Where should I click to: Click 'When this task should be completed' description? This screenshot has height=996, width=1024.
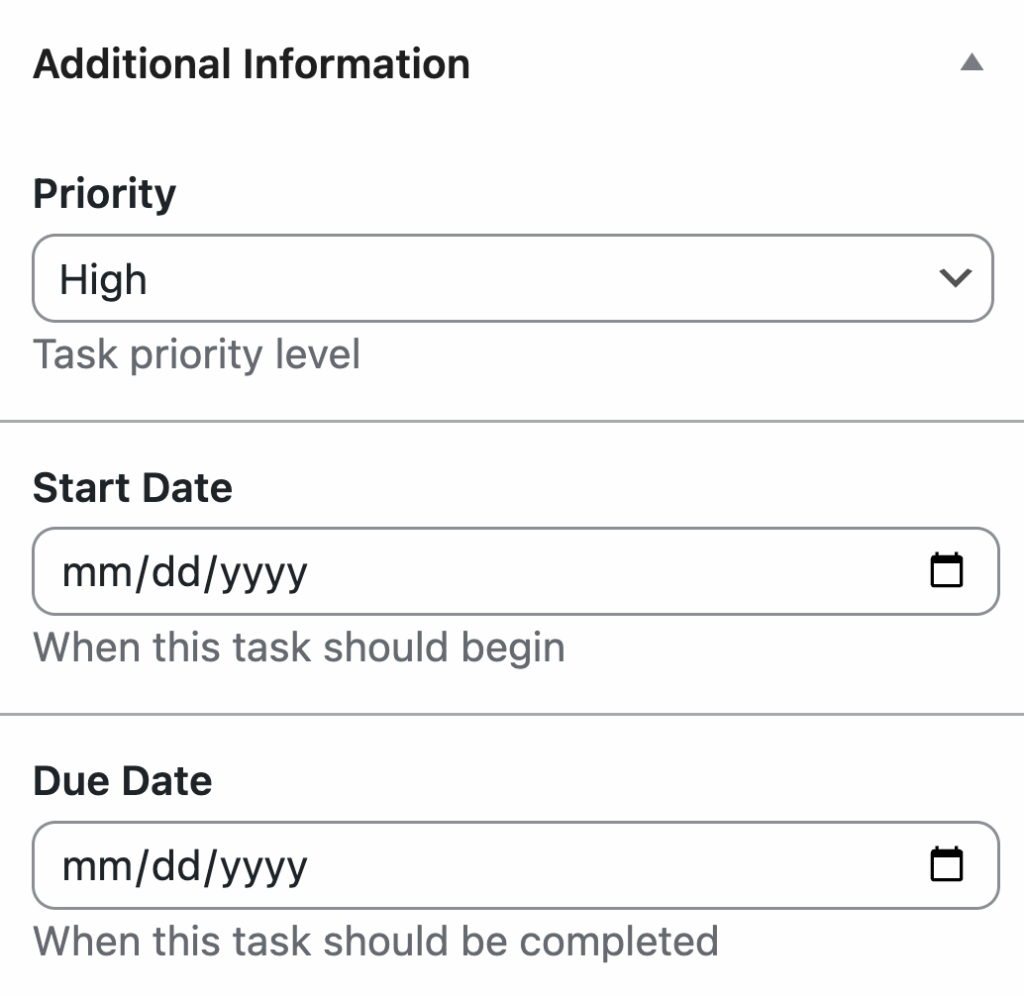375,941
